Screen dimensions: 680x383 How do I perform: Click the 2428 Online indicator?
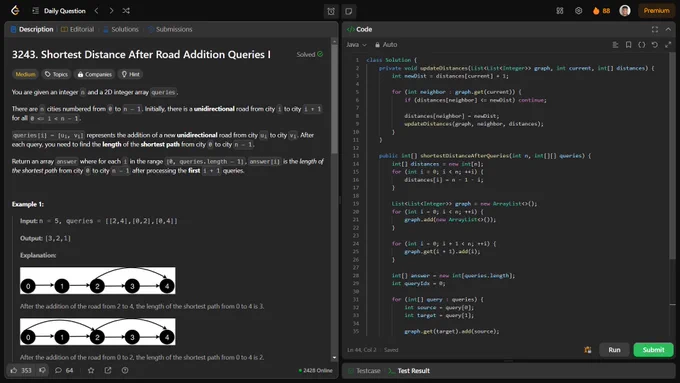316,370
